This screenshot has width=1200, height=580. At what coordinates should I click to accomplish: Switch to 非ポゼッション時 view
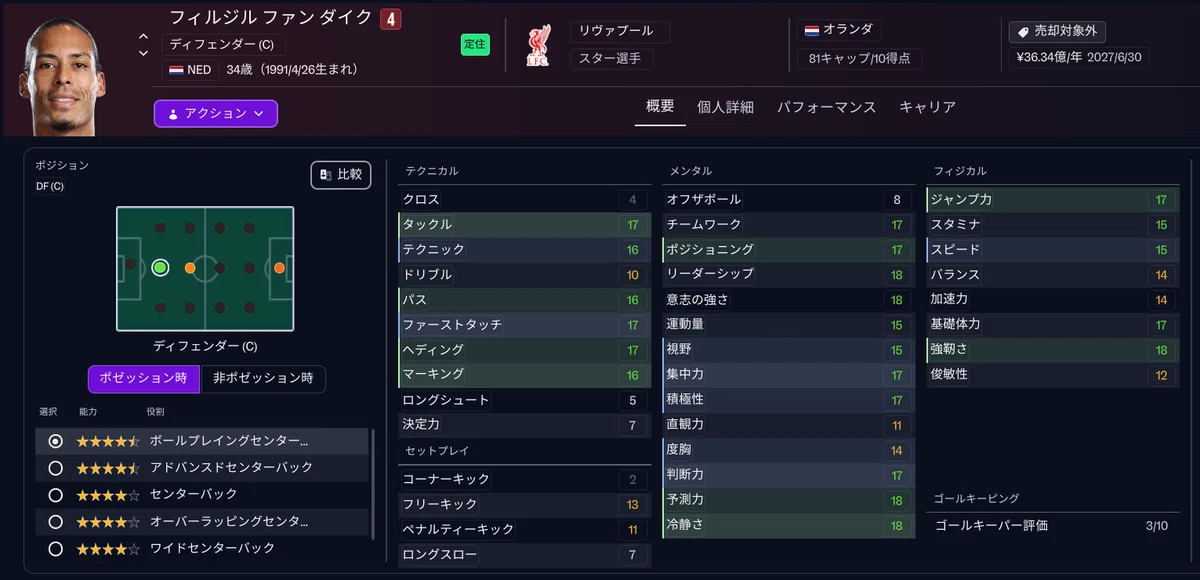(263, 378)
